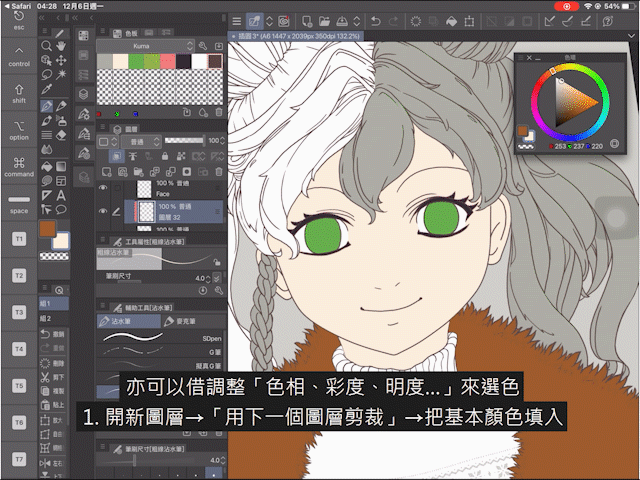The width and height of the screenshot is (640, 480).
Task: Open the 色板 color set panel tab
Action: pos(126,33)
